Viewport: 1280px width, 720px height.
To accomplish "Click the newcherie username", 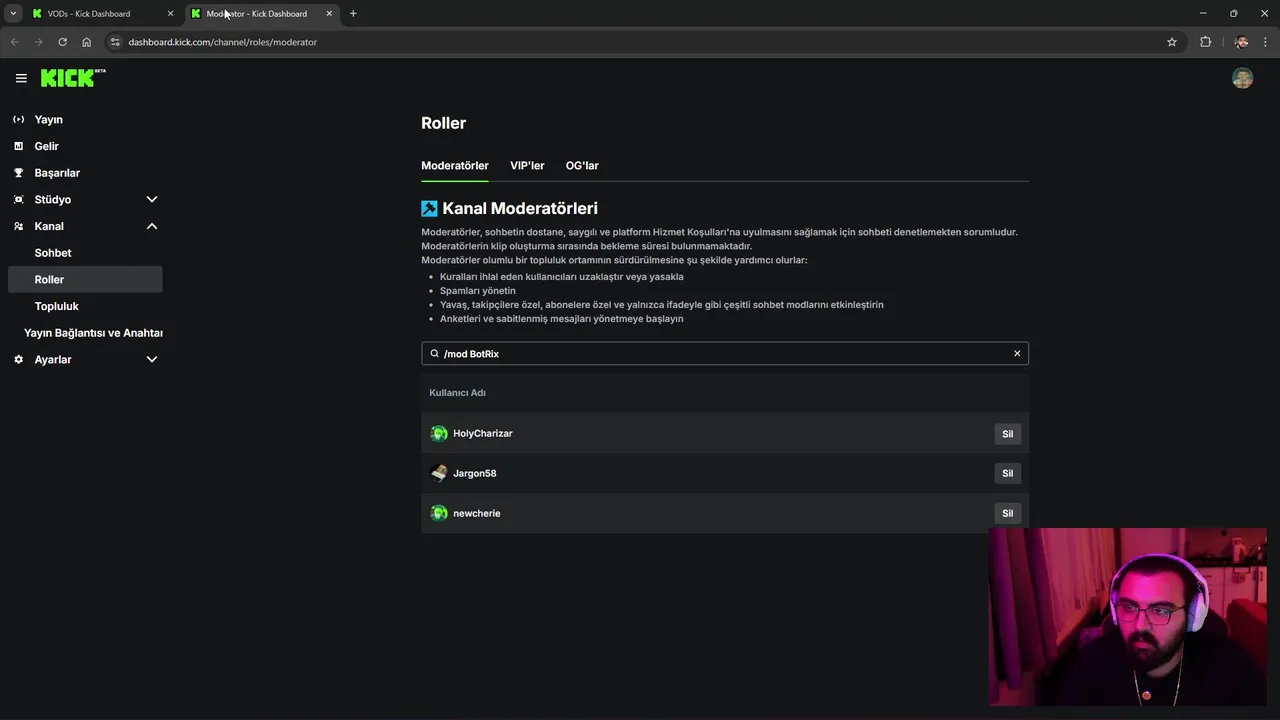I will (x=477, y=513).
